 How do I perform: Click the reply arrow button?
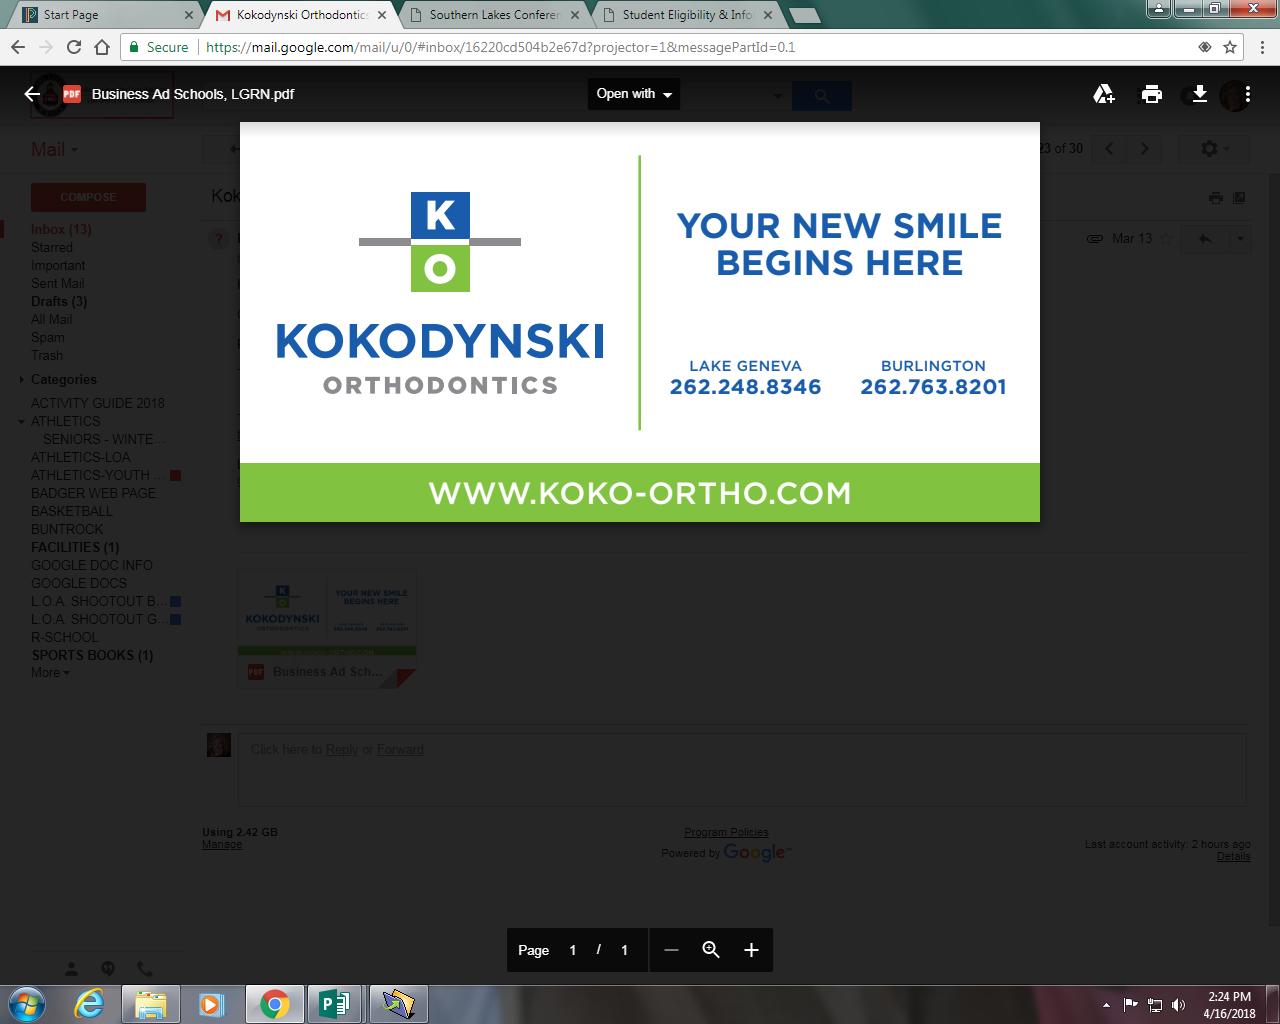click(x=1205, y=239)
